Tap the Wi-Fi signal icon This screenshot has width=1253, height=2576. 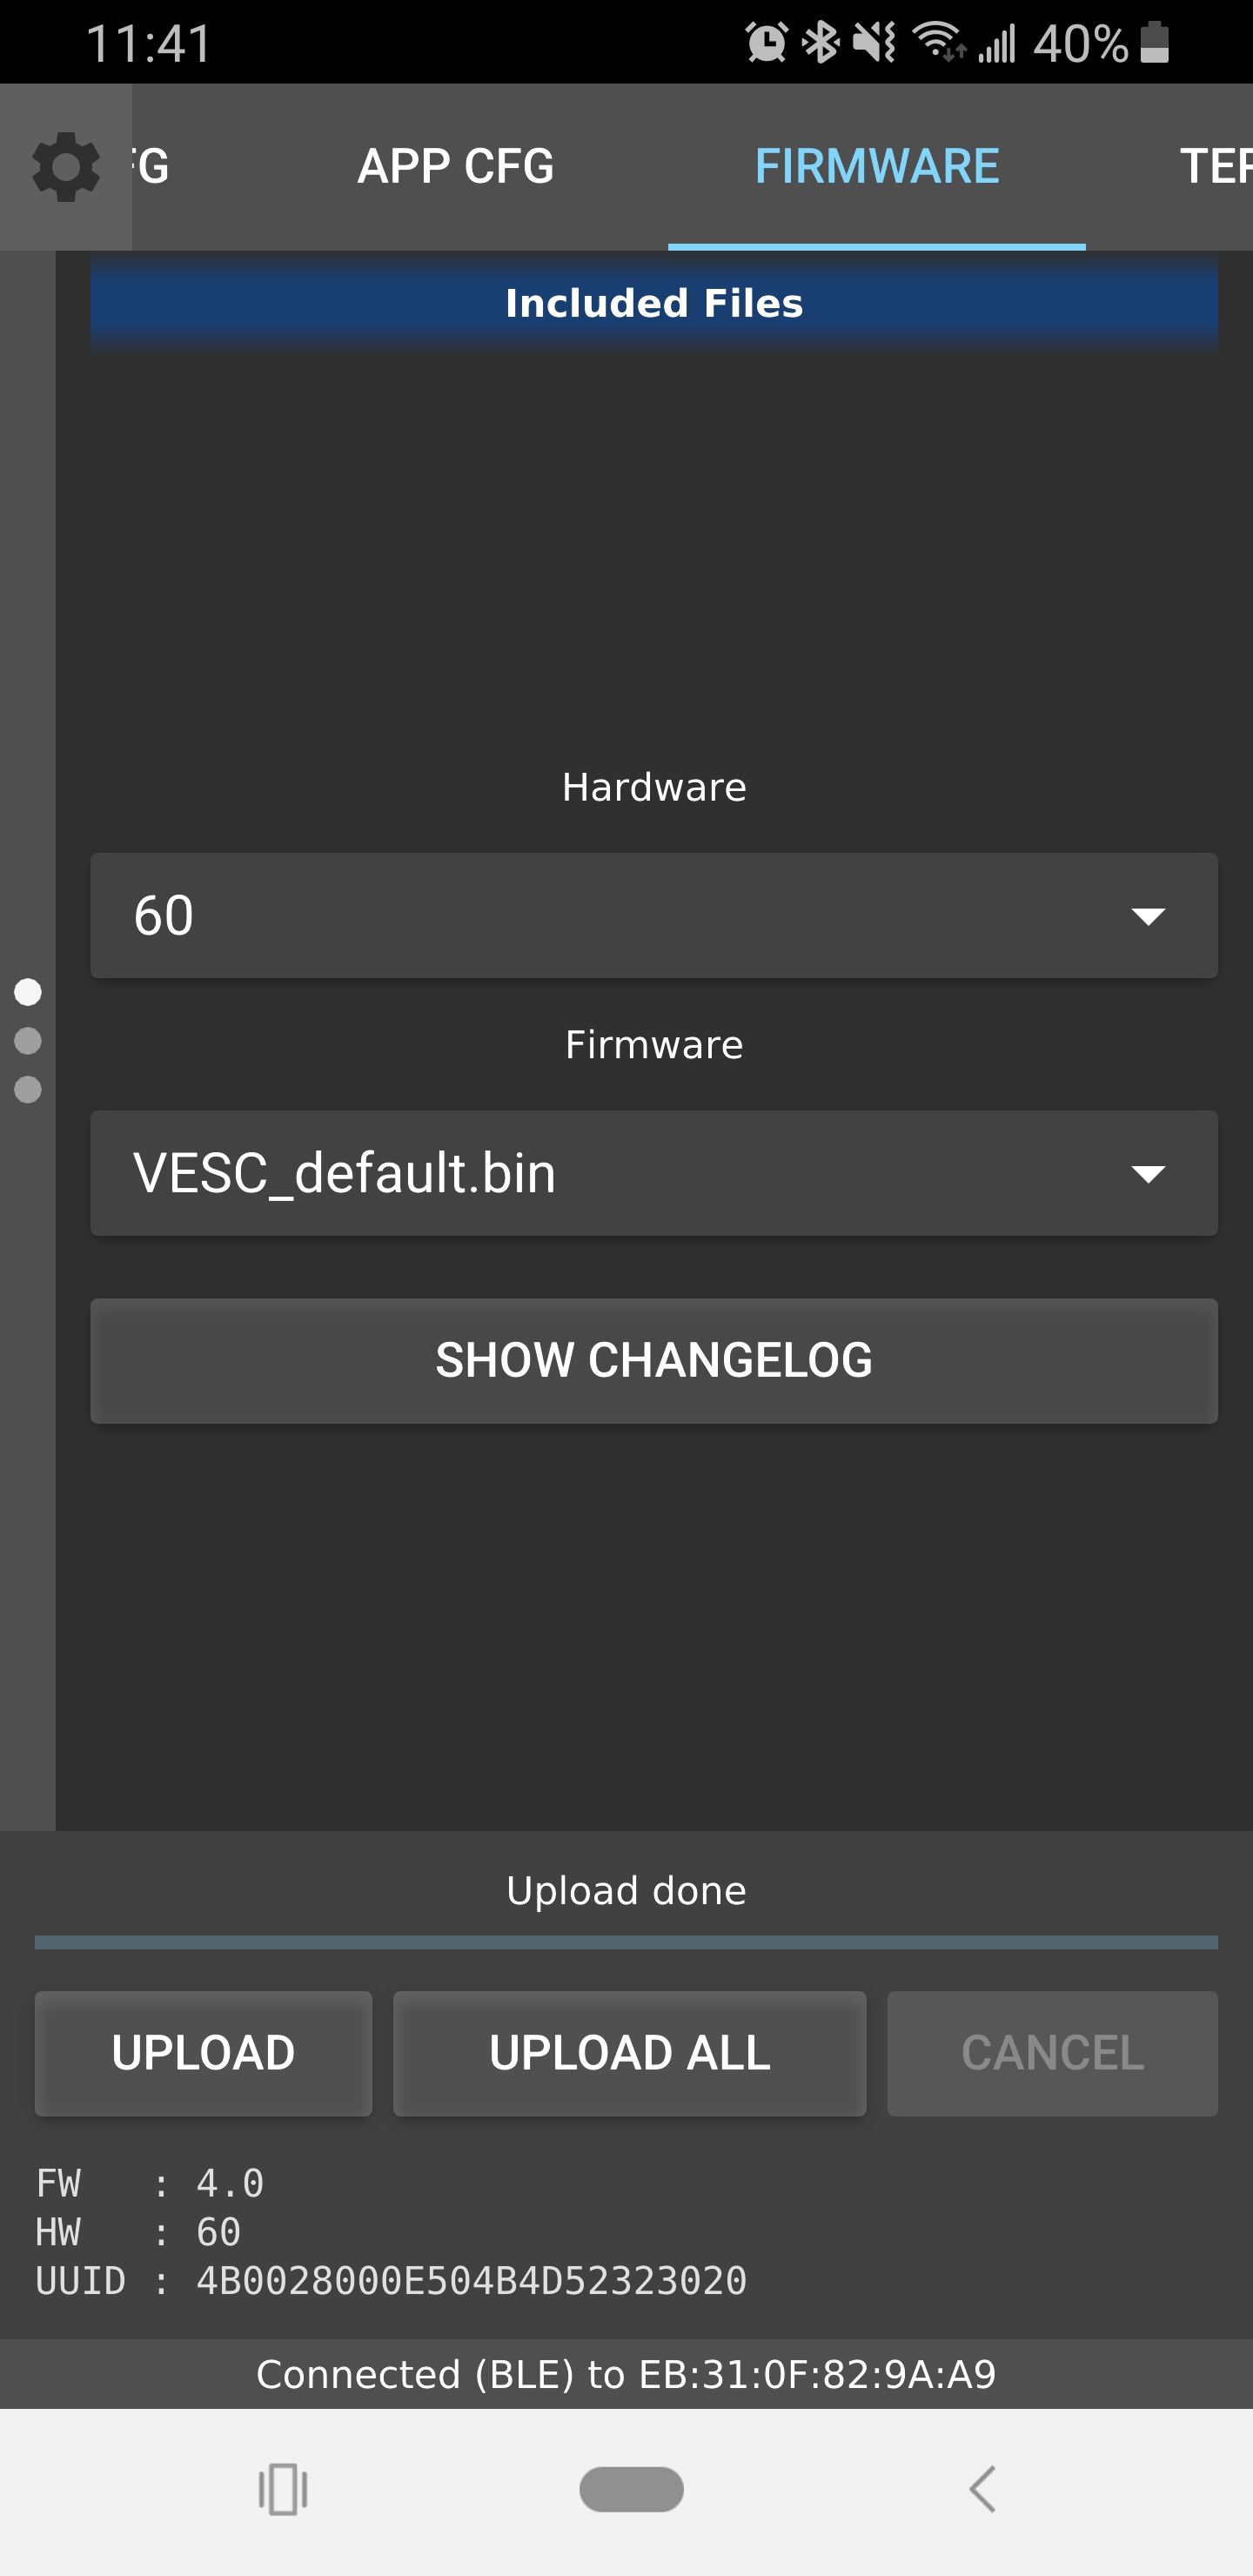(939, 43)
